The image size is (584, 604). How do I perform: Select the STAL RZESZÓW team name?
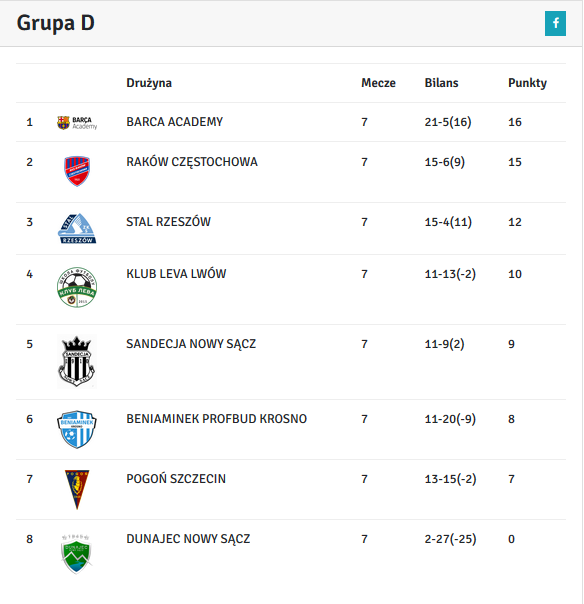pos(168,222)
